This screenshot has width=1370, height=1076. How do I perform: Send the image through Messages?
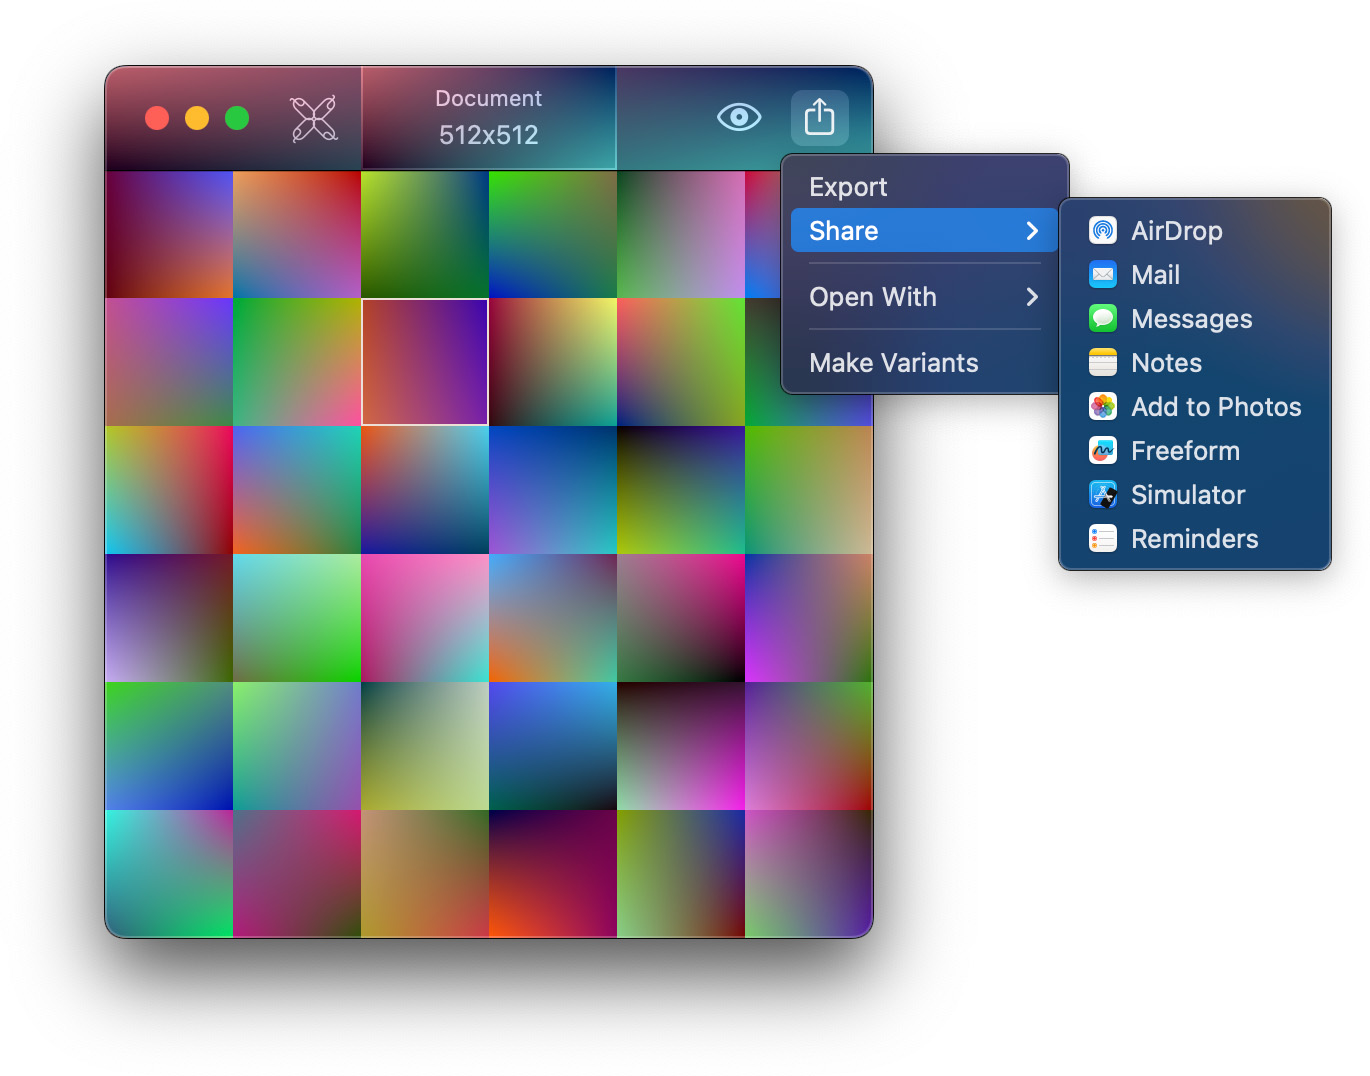[1191, 319]
